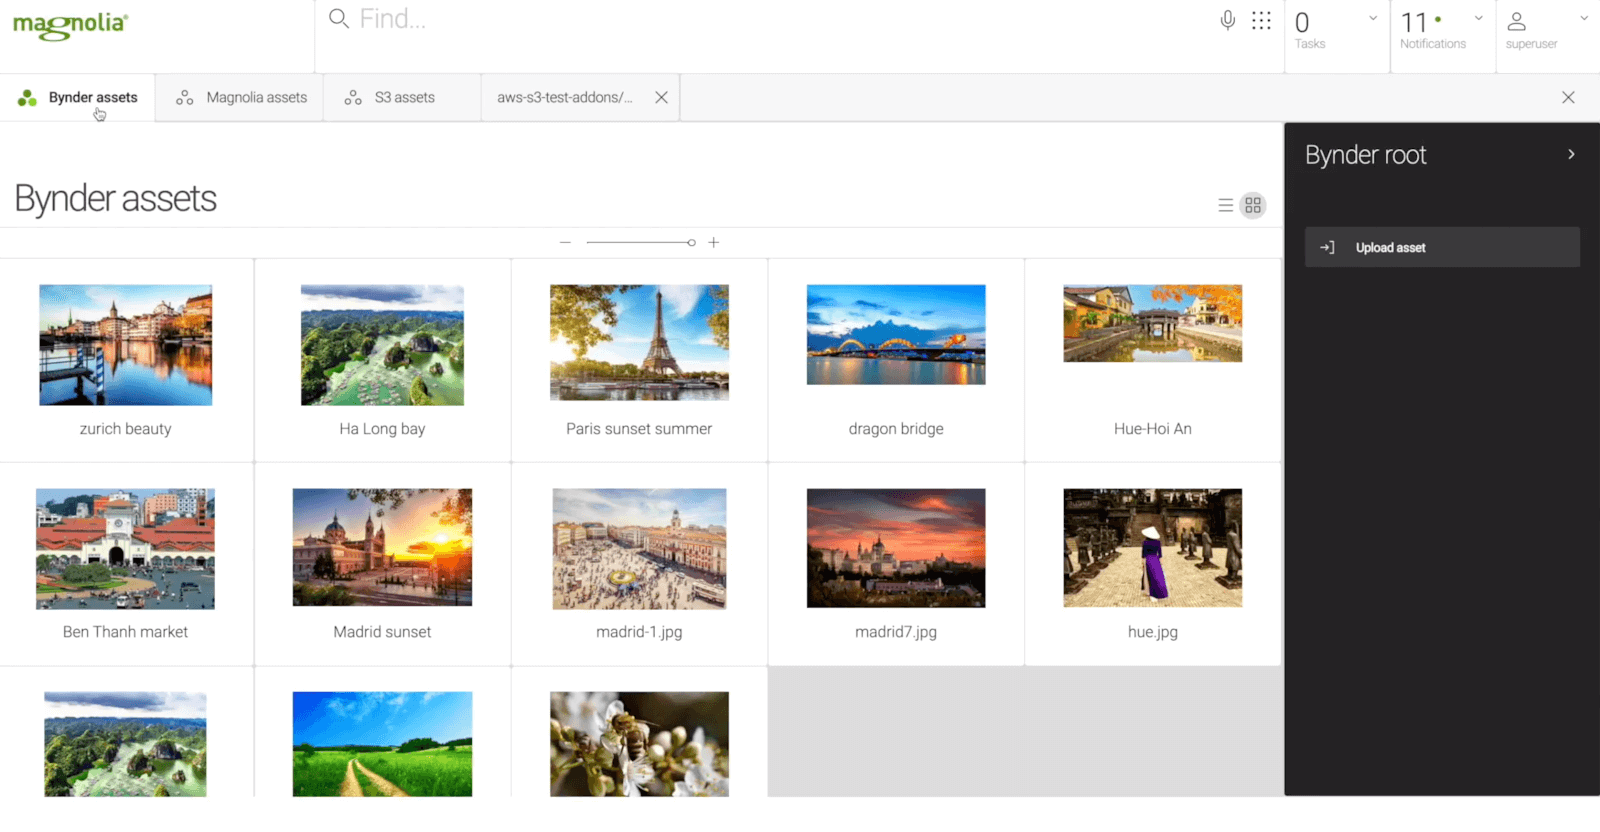Select the dragon bridge image
The height and width of the screenshot is (832, 1600).
(x=896, y=335)
